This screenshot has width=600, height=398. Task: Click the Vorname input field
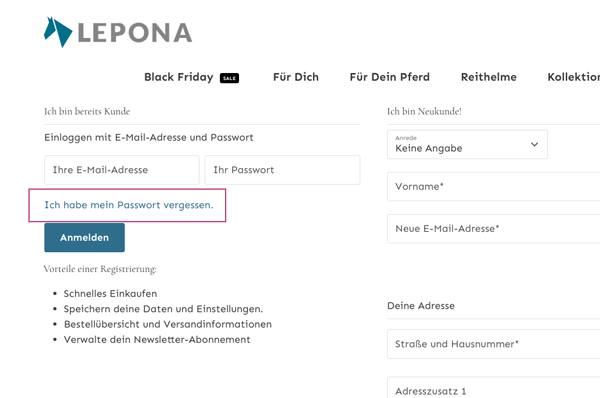point(494,187)
